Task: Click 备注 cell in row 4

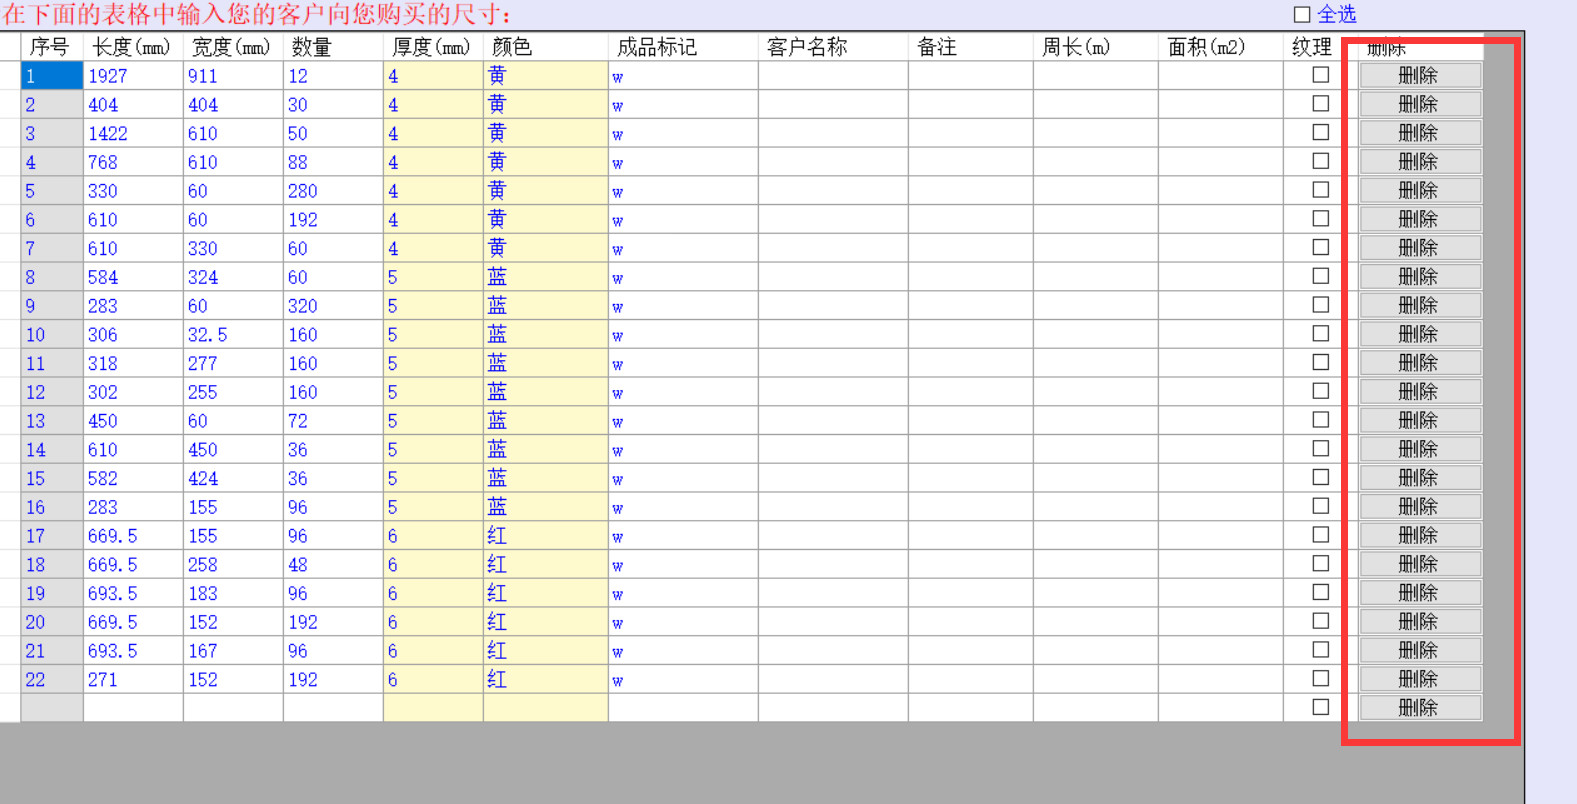Action: click(x=971, y=162)
